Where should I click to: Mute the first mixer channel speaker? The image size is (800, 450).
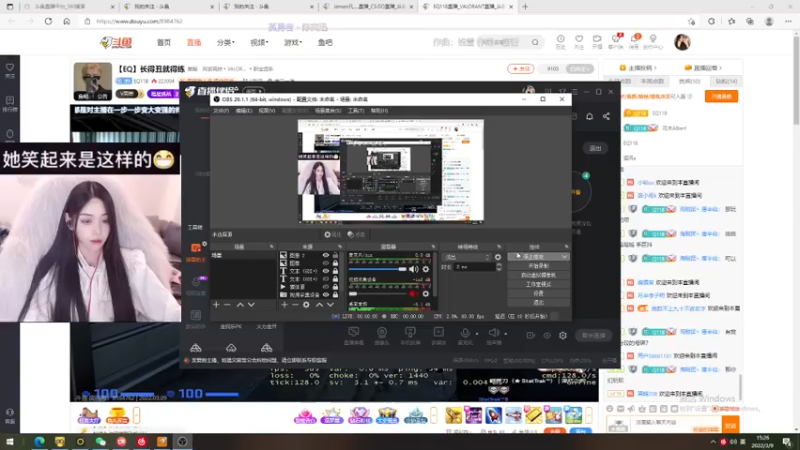point(414,269)
